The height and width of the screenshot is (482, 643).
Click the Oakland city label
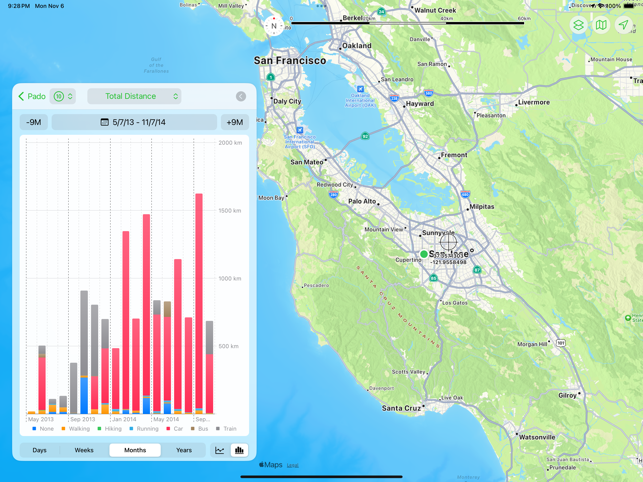357,46
